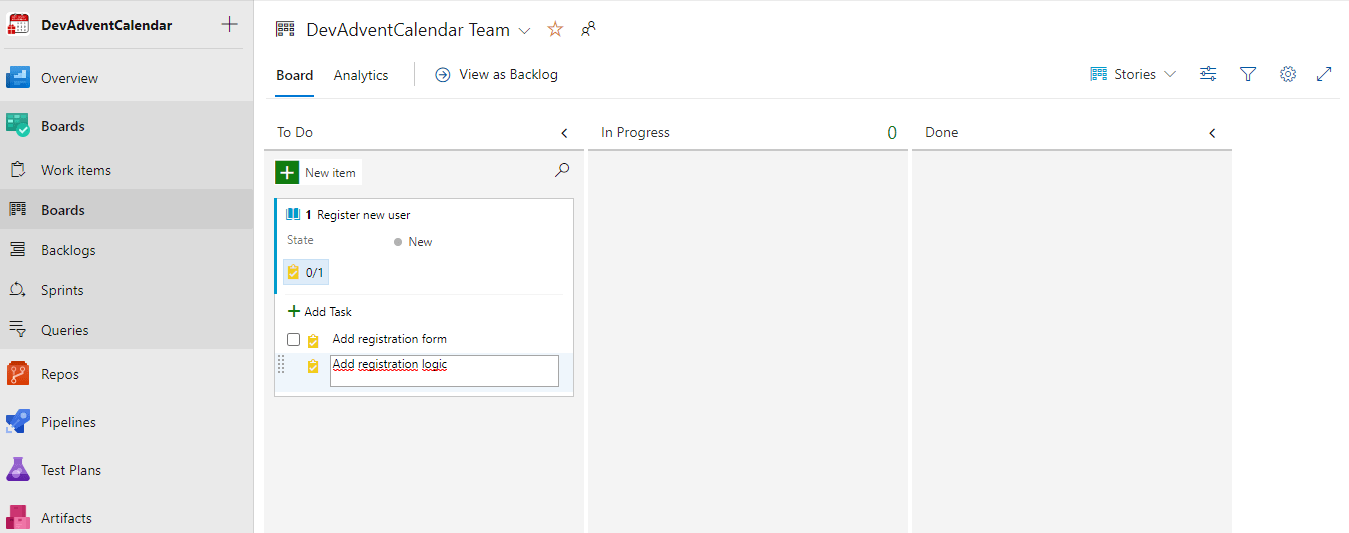This screenshot has height=533, width=1349.
Task: Collapse the To Do column
Action: tap(564, 133)
